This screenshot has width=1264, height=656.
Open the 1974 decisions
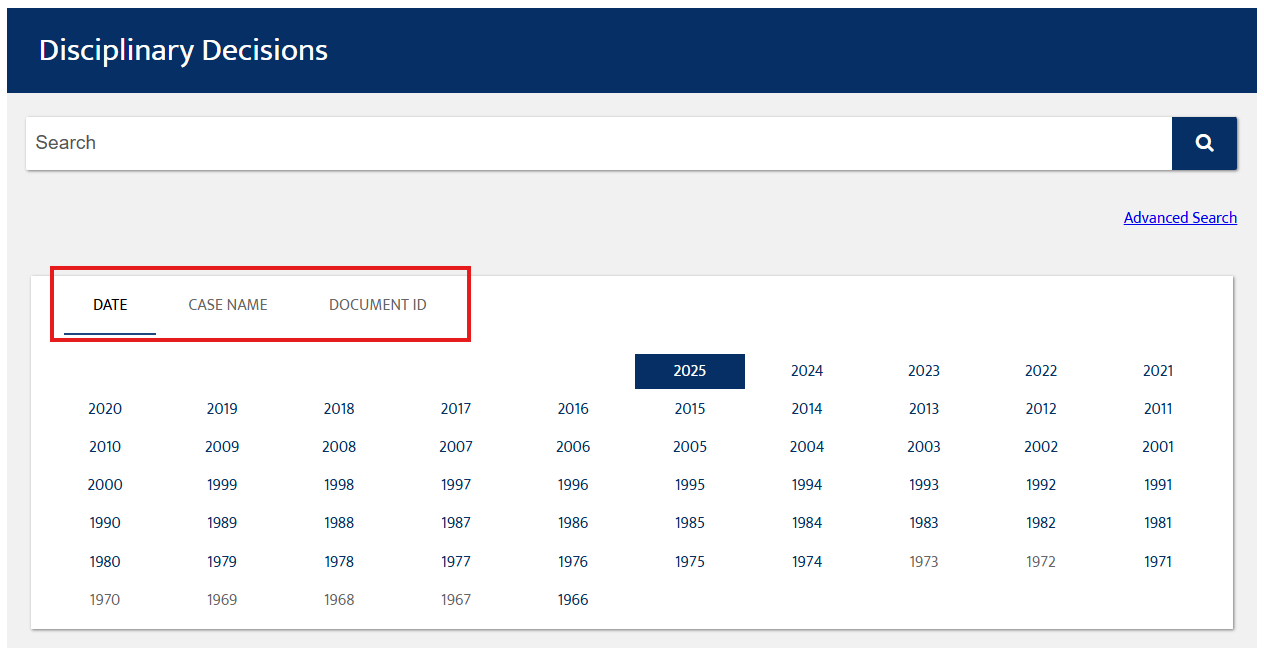click(806, 562)
